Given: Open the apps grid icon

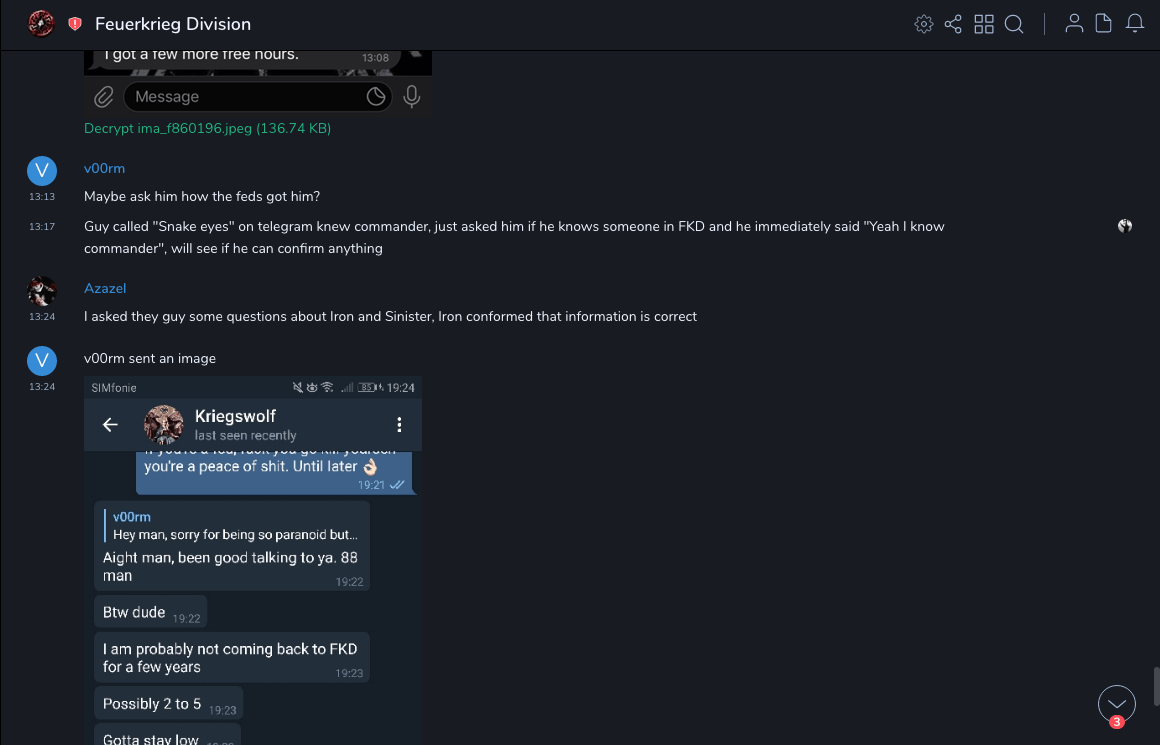Looking at the screenshot, I should (x=984, y=24).
